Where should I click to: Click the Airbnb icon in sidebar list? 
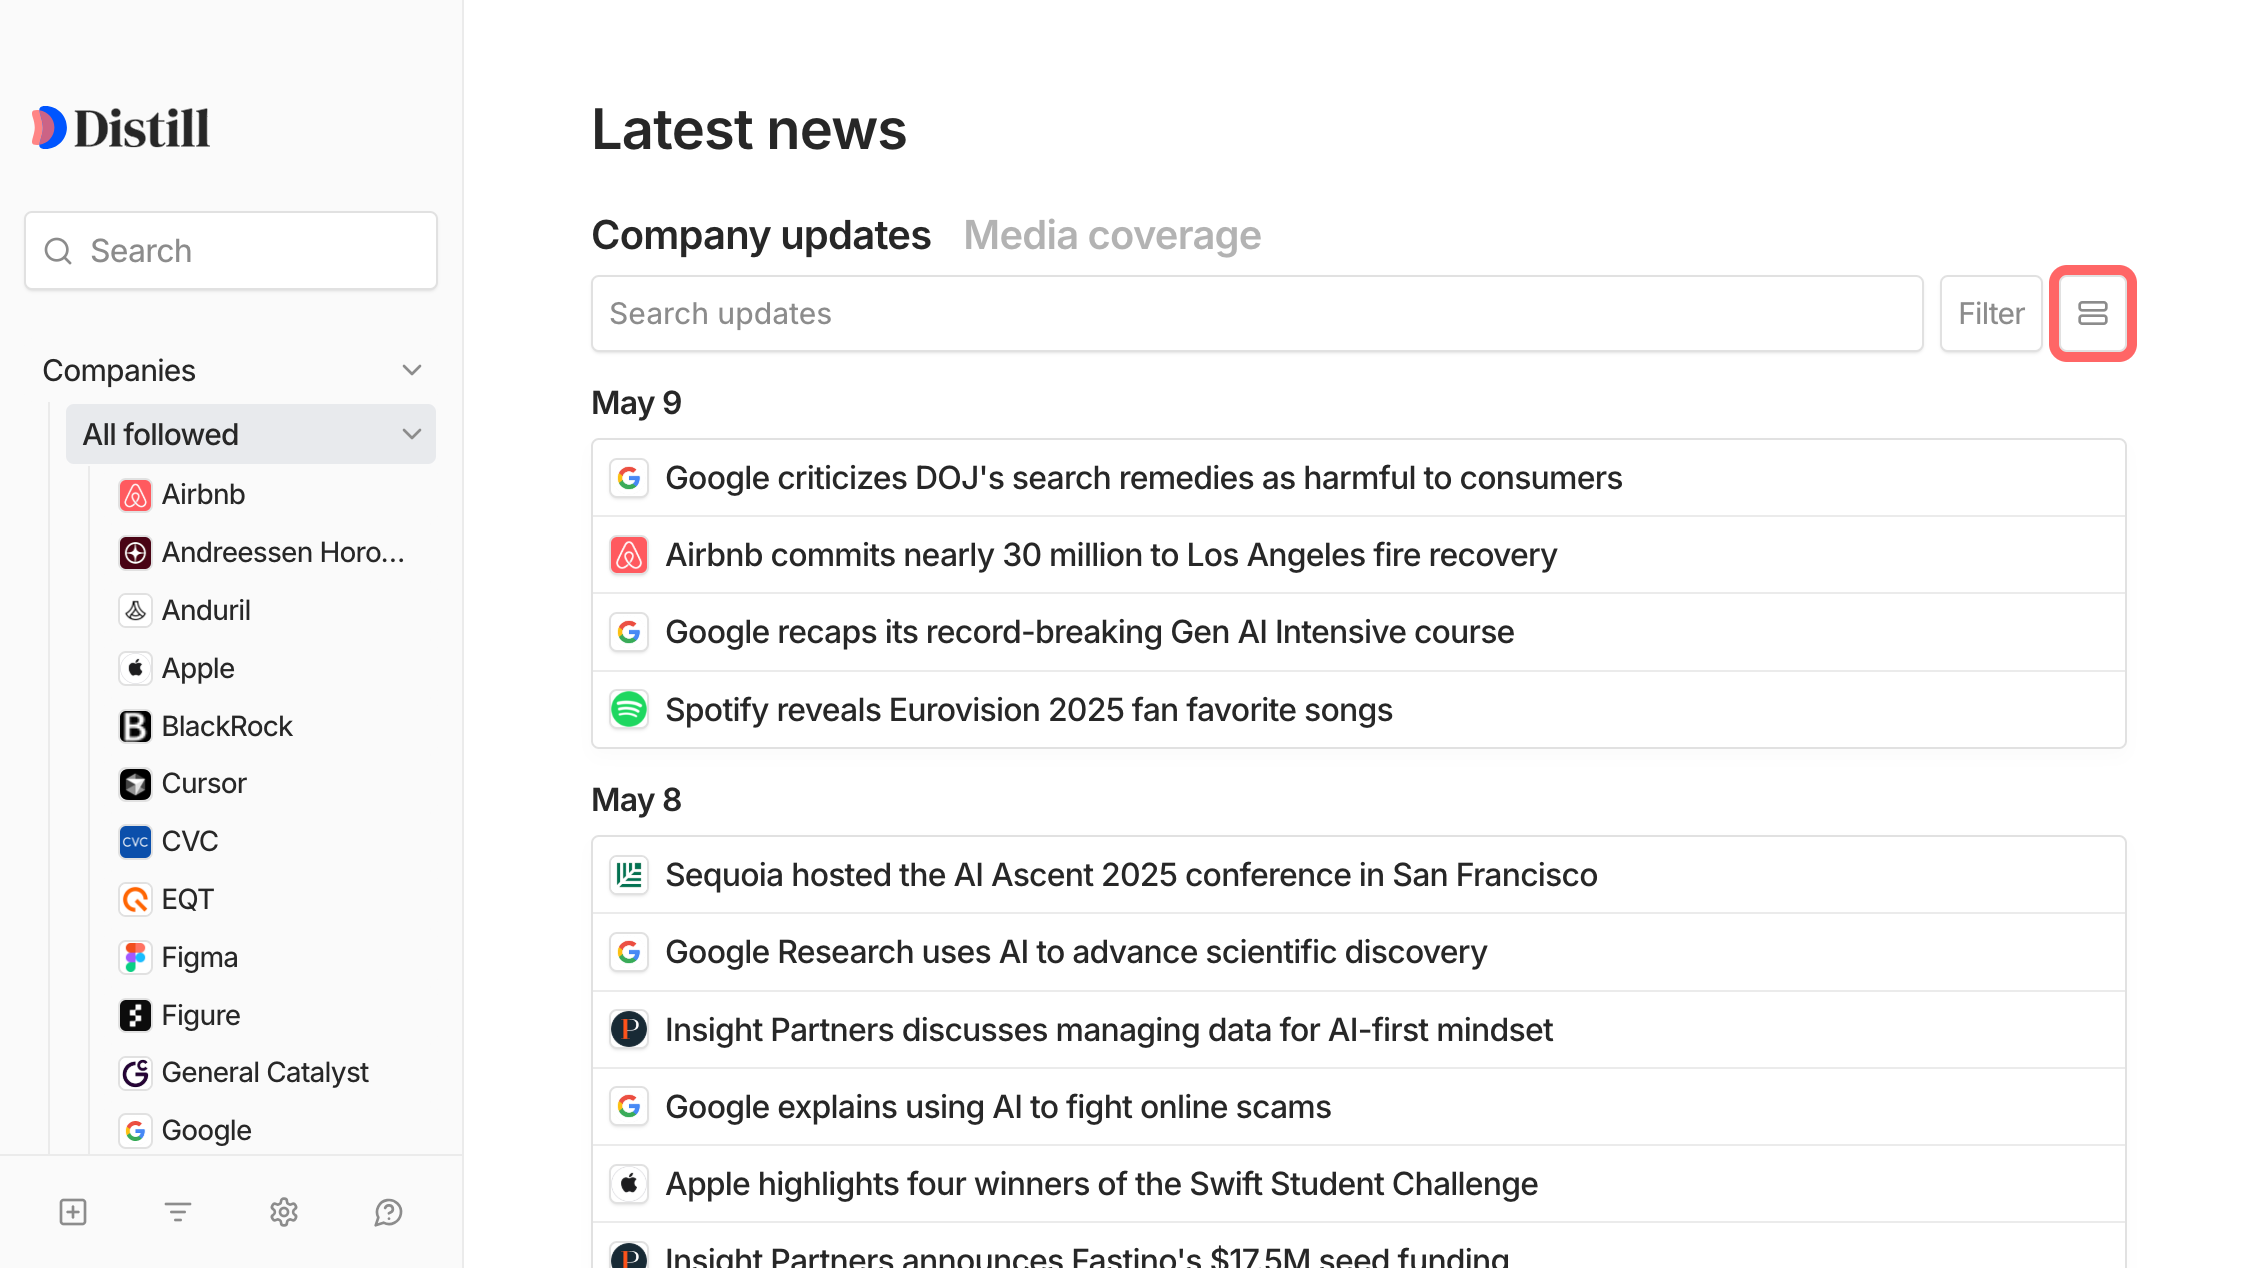point(135,495)
